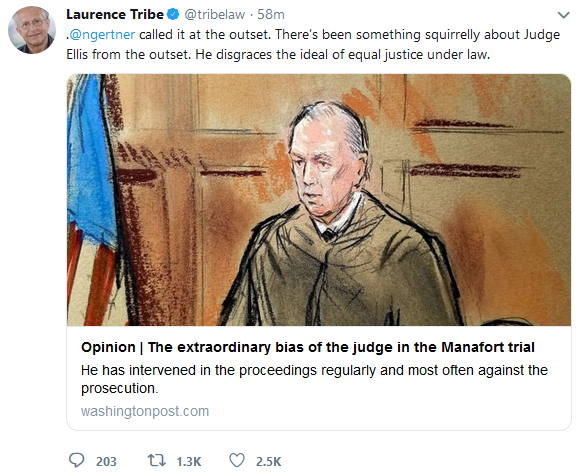Viewport: 579px width, 475px height.
Task: Open the 58m timestamp link
Action: pyautogui.click(x=271, y=14)
